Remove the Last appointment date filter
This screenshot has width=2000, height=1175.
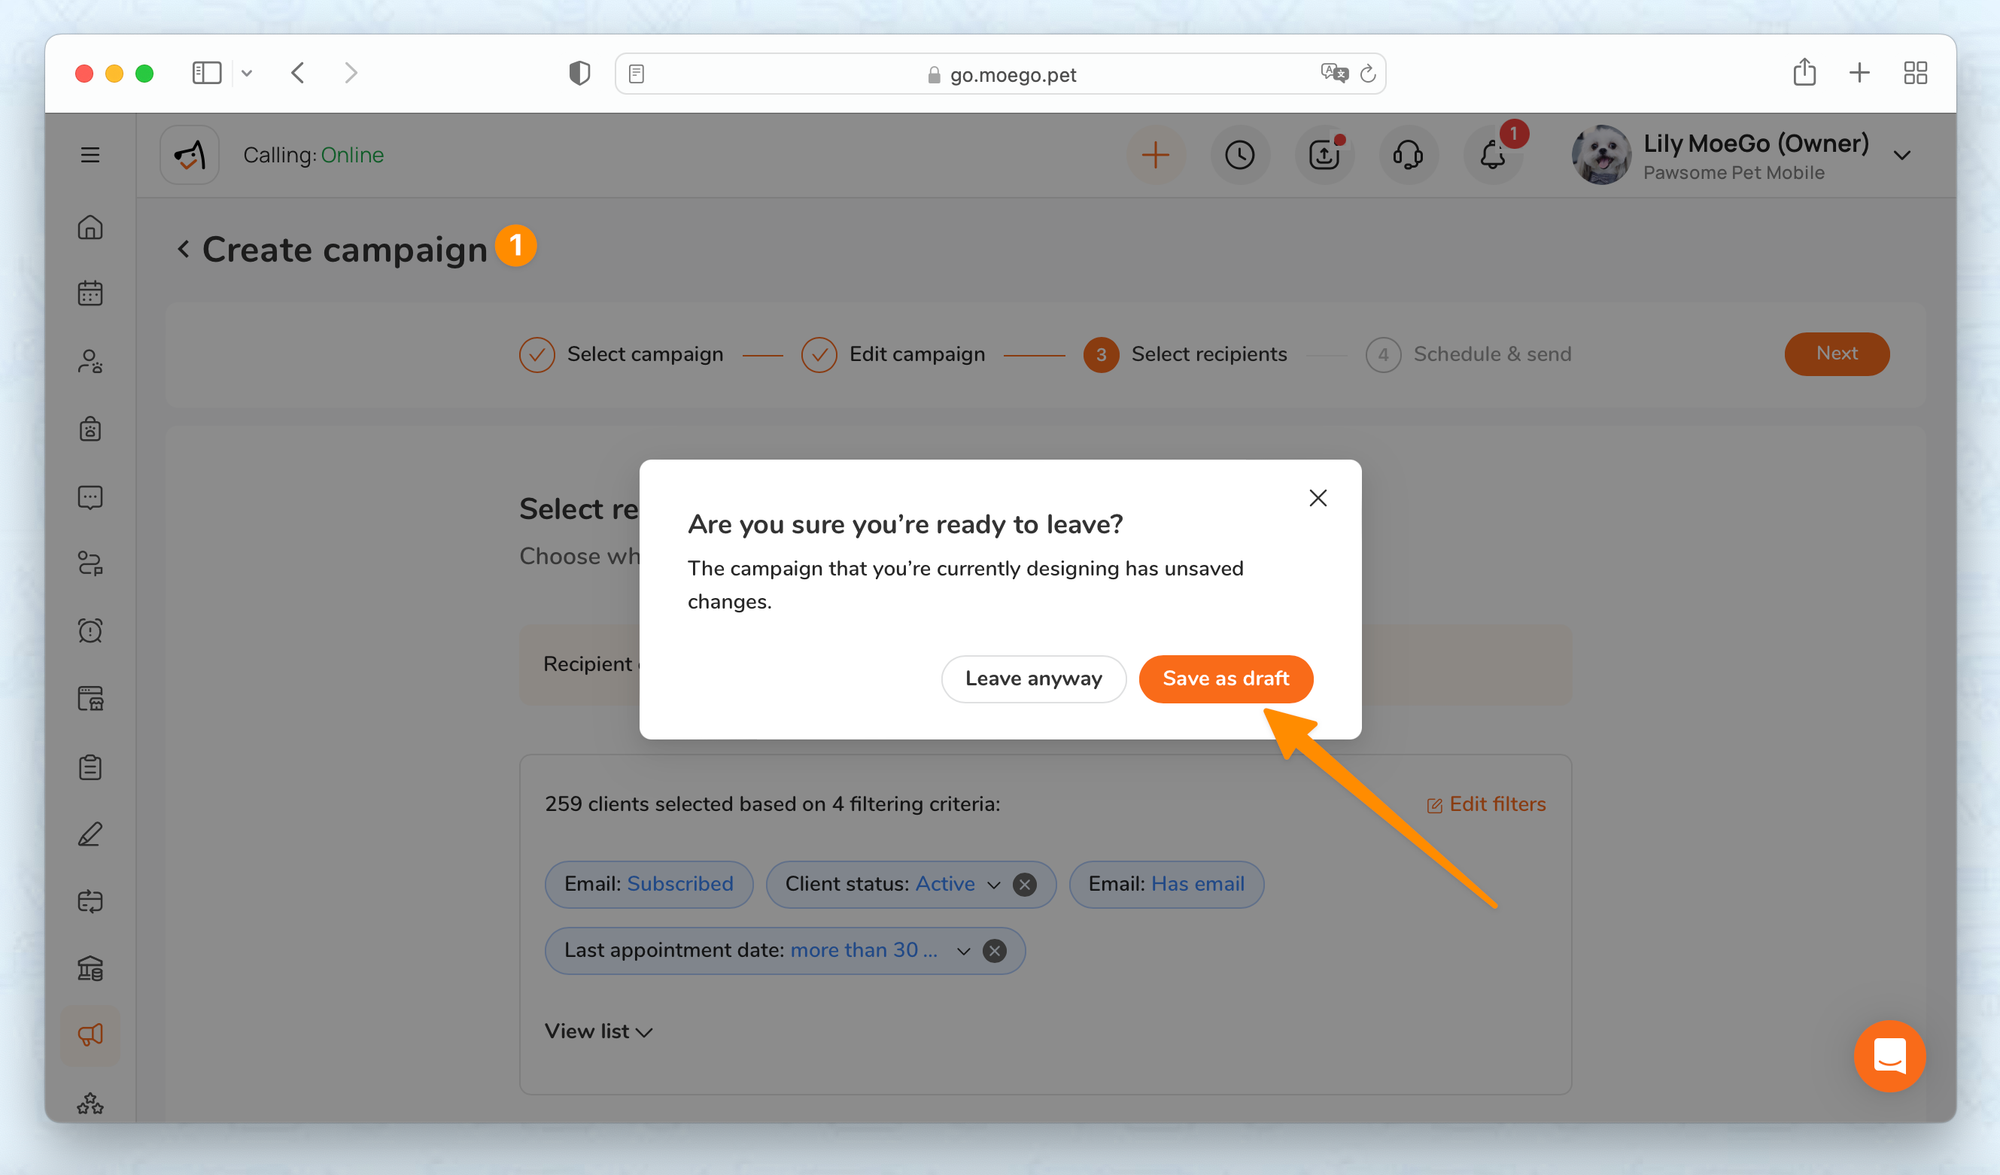(994, 951)
